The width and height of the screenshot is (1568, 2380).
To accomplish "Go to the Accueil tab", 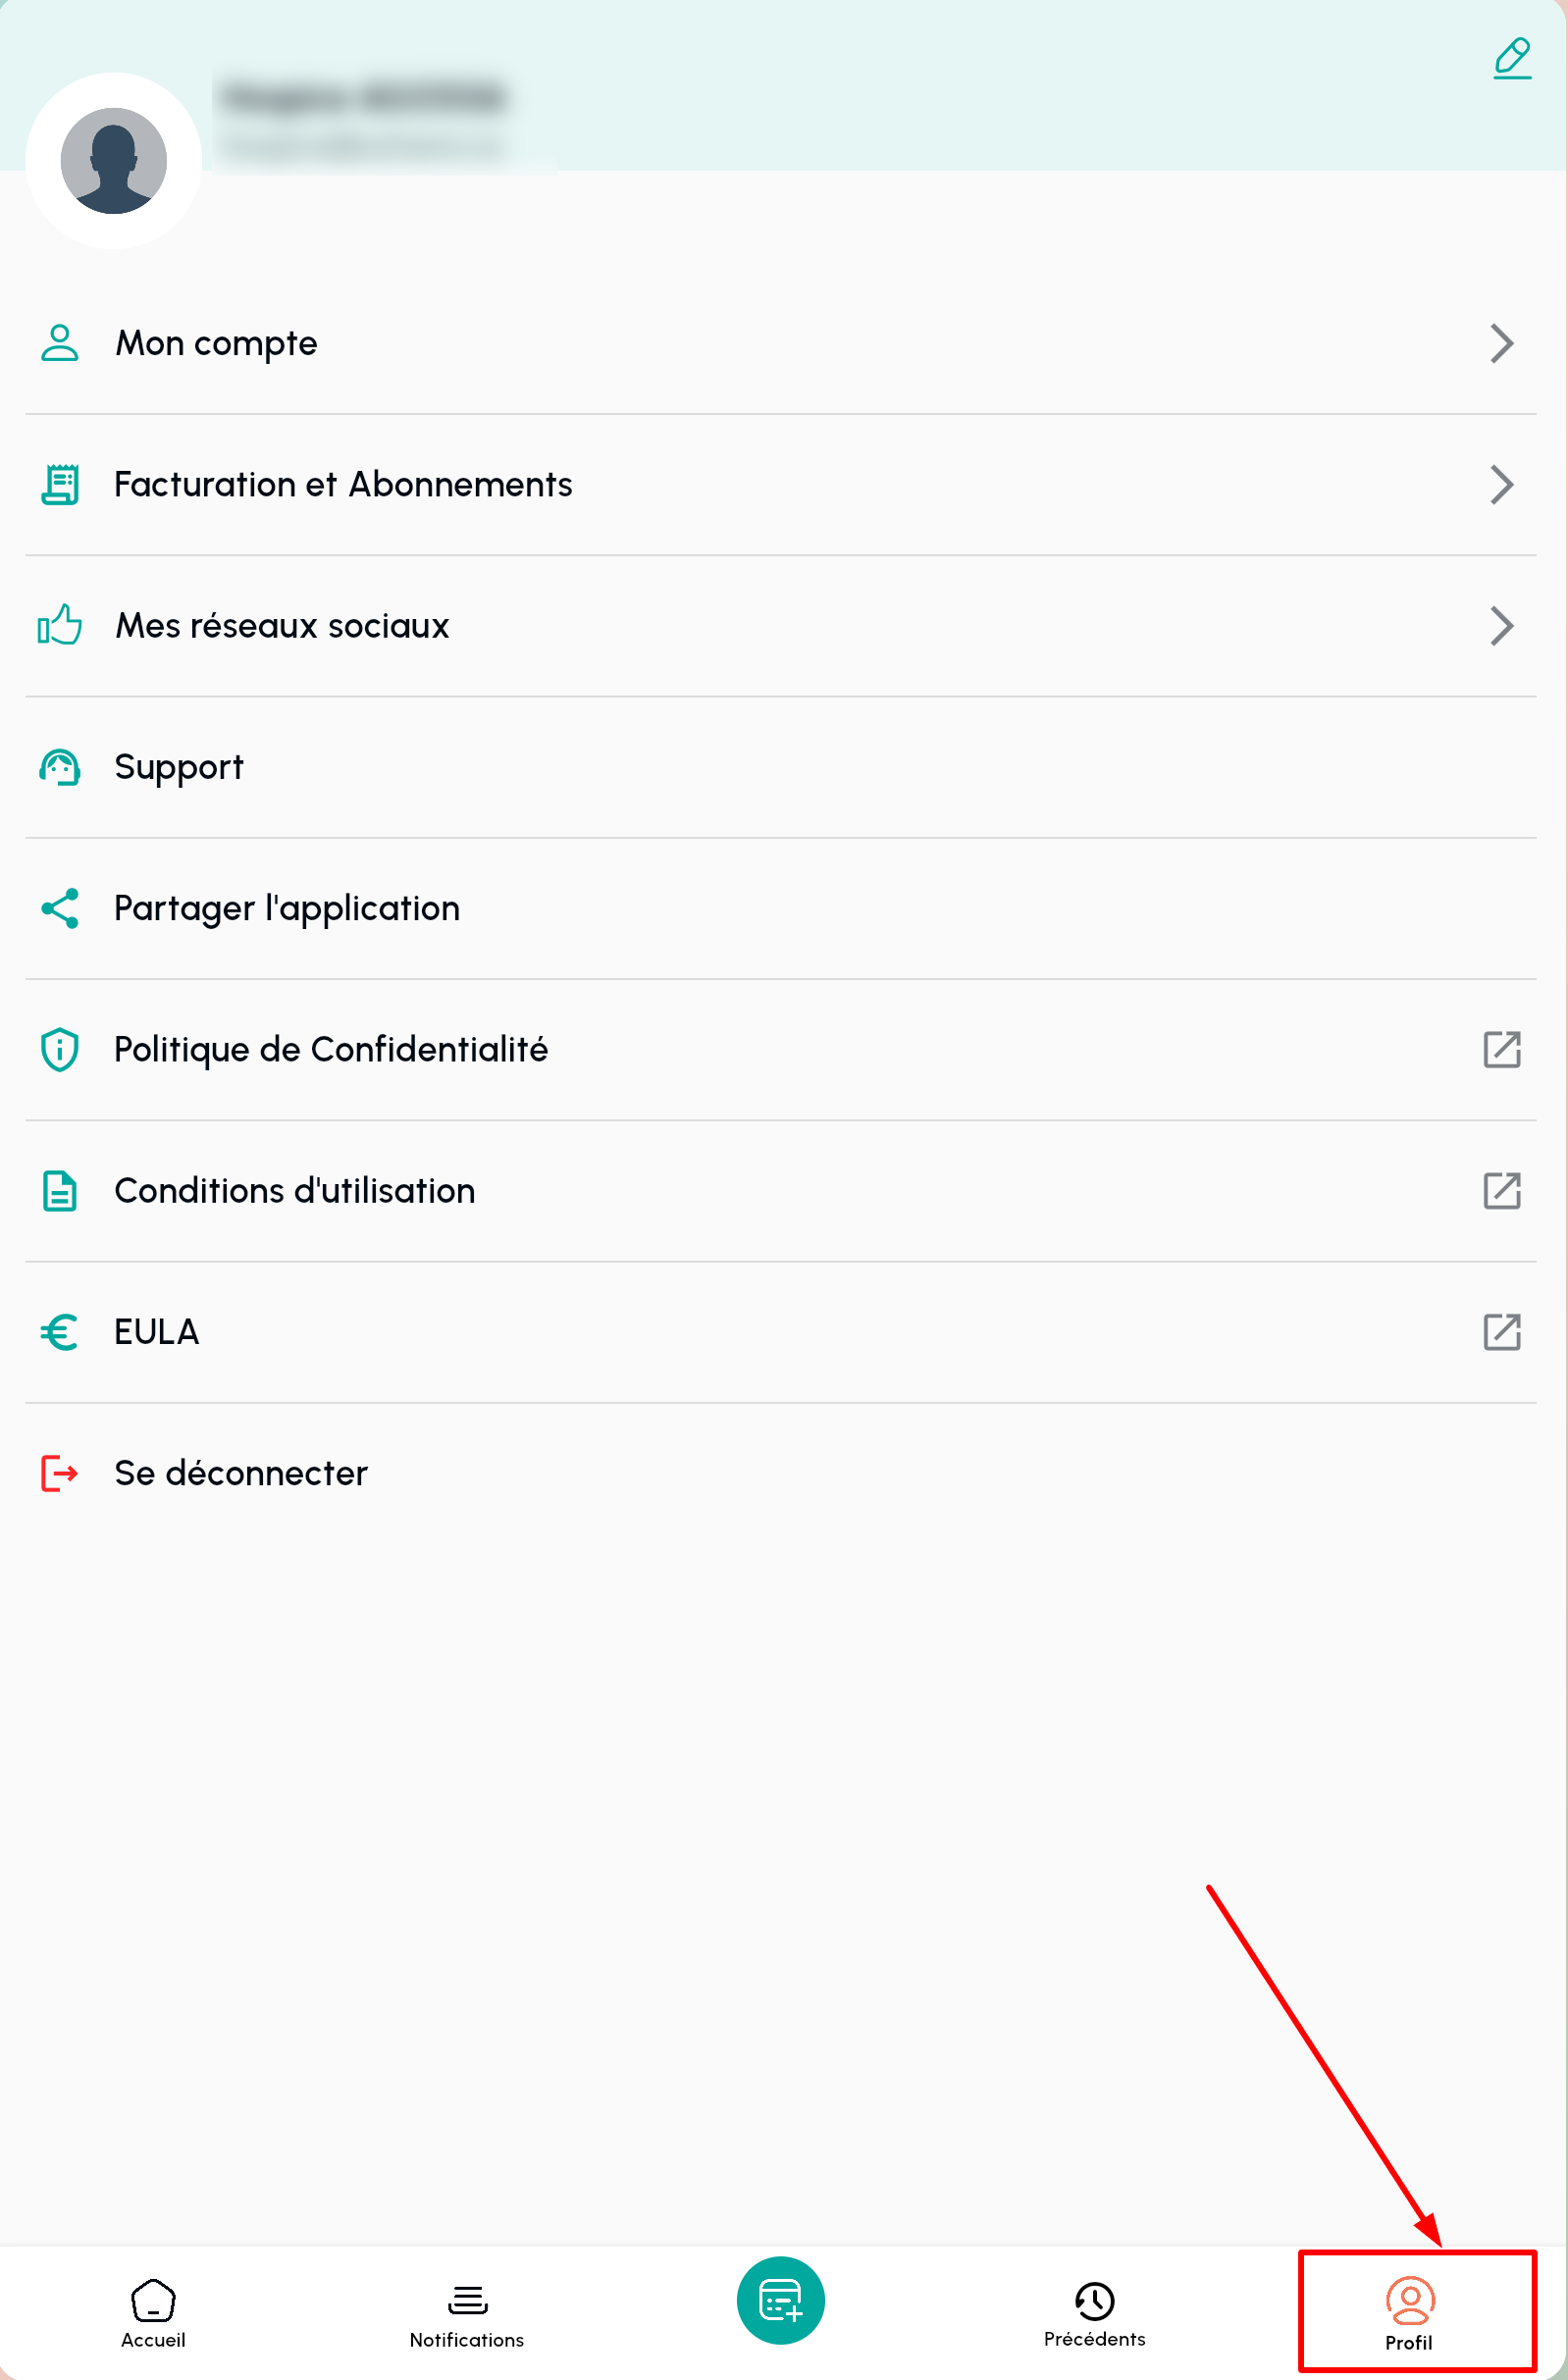I will [x=153, y=2312].
